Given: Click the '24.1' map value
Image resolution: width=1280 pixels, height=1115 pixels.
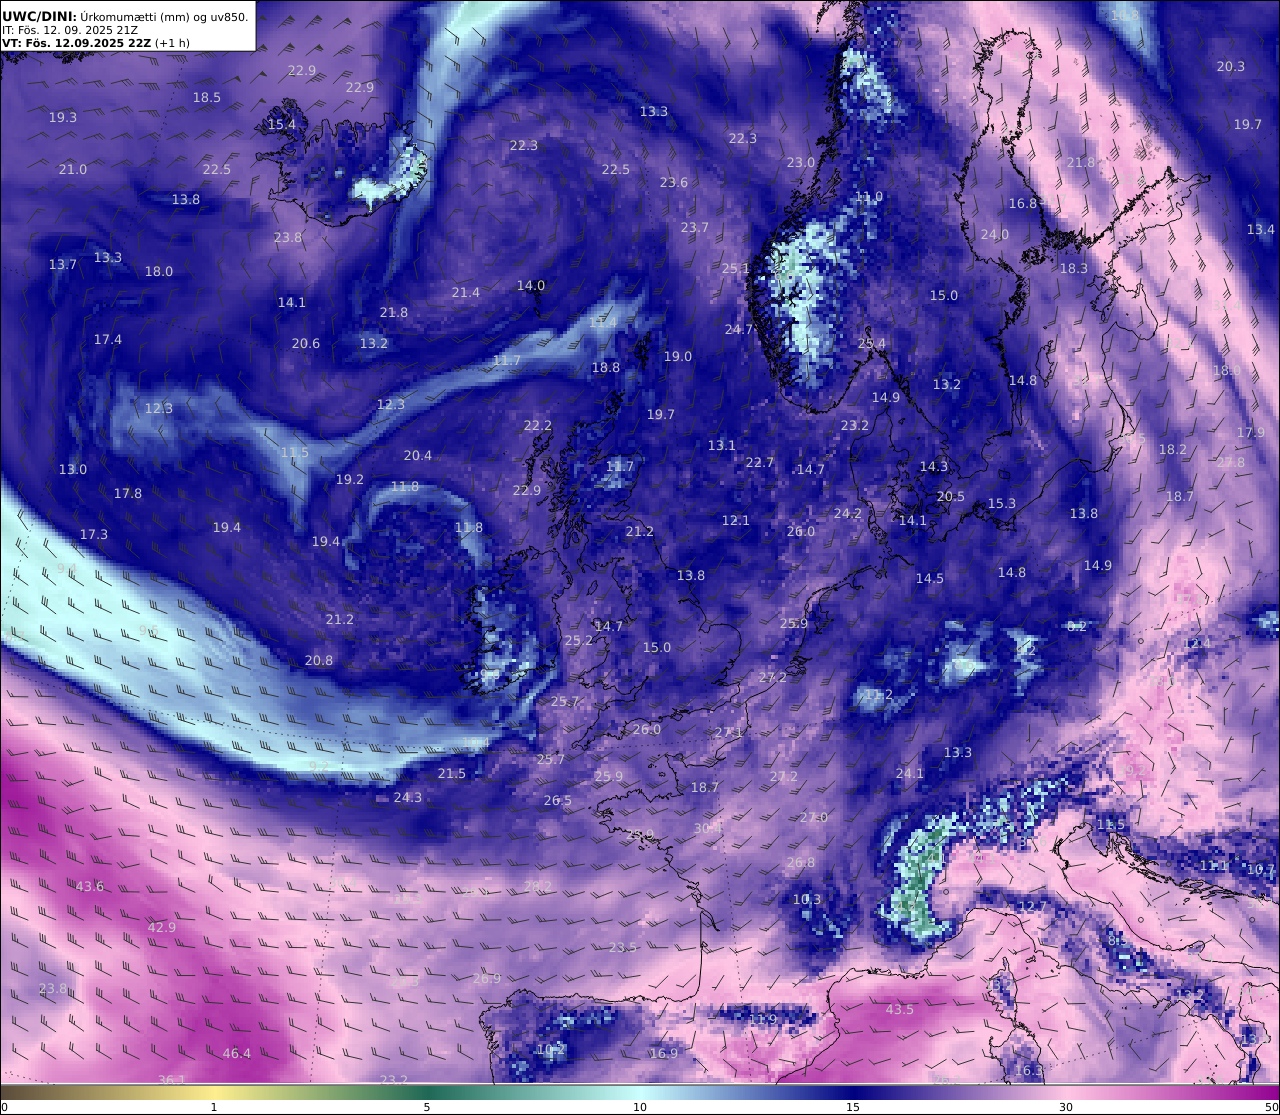Looking at the screenshot, I should click(x=910, y=774).
